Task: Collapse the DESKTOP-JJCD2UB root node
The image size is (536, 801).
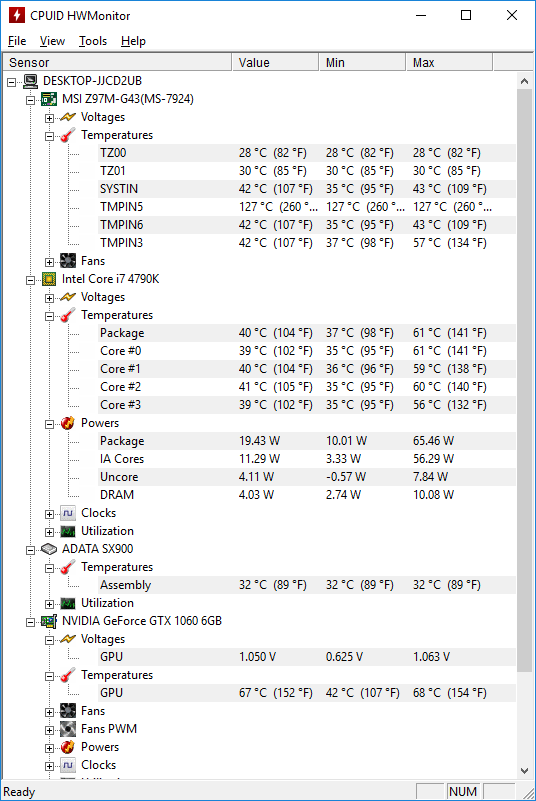Action: pos(11,82)
